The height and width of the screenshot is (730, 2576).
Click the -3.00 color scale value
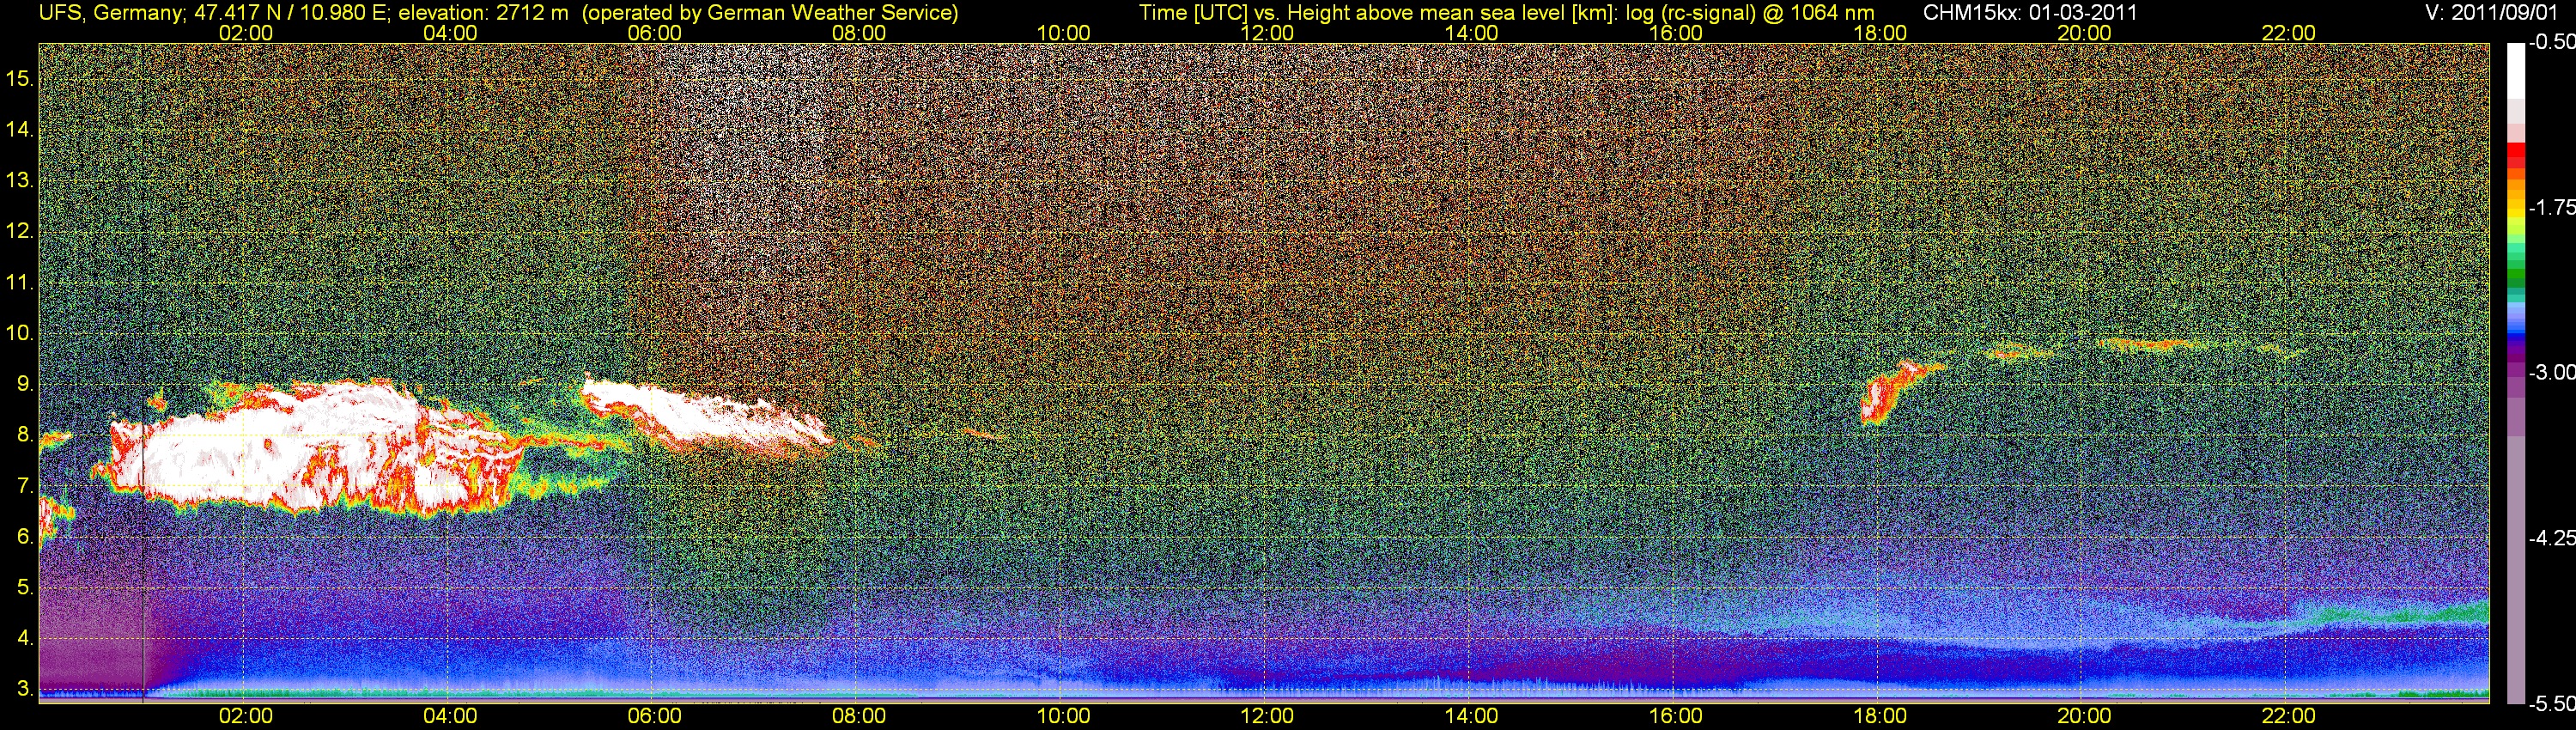[2551, 373]
